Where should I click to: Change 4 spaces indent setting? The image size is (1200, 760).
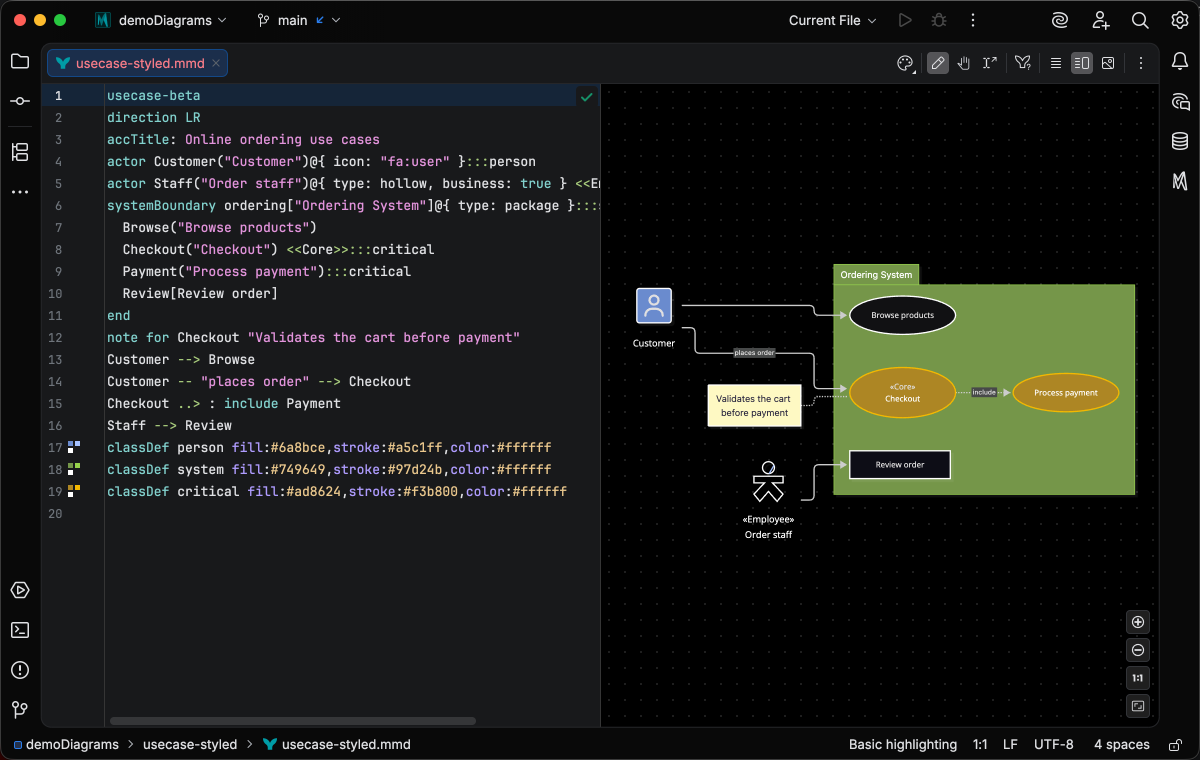click(x=1122, y=744)
